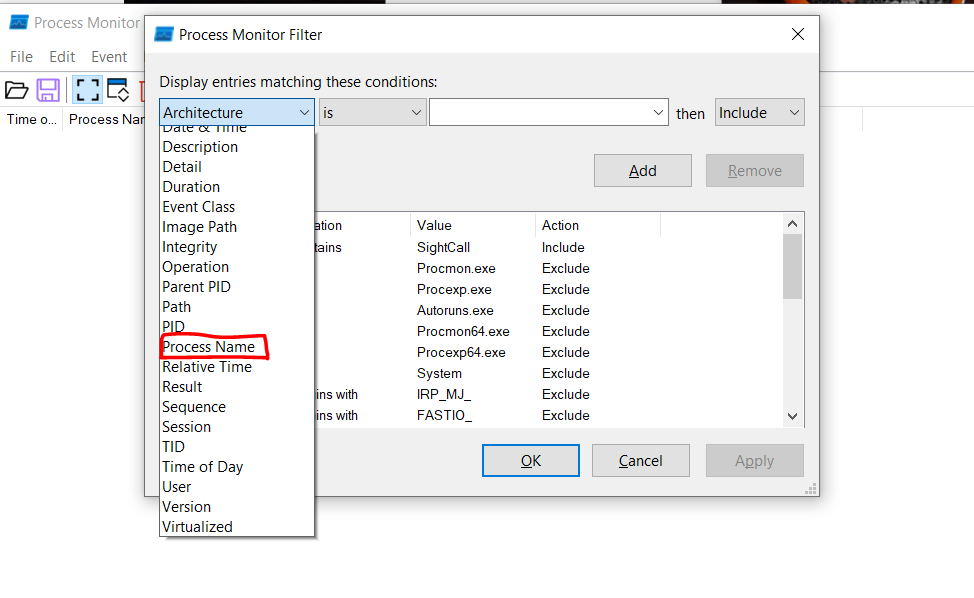The height and width of the screenshot is (598, 974).
Task: Select Parent PID in the list
Action: (237, 286)
